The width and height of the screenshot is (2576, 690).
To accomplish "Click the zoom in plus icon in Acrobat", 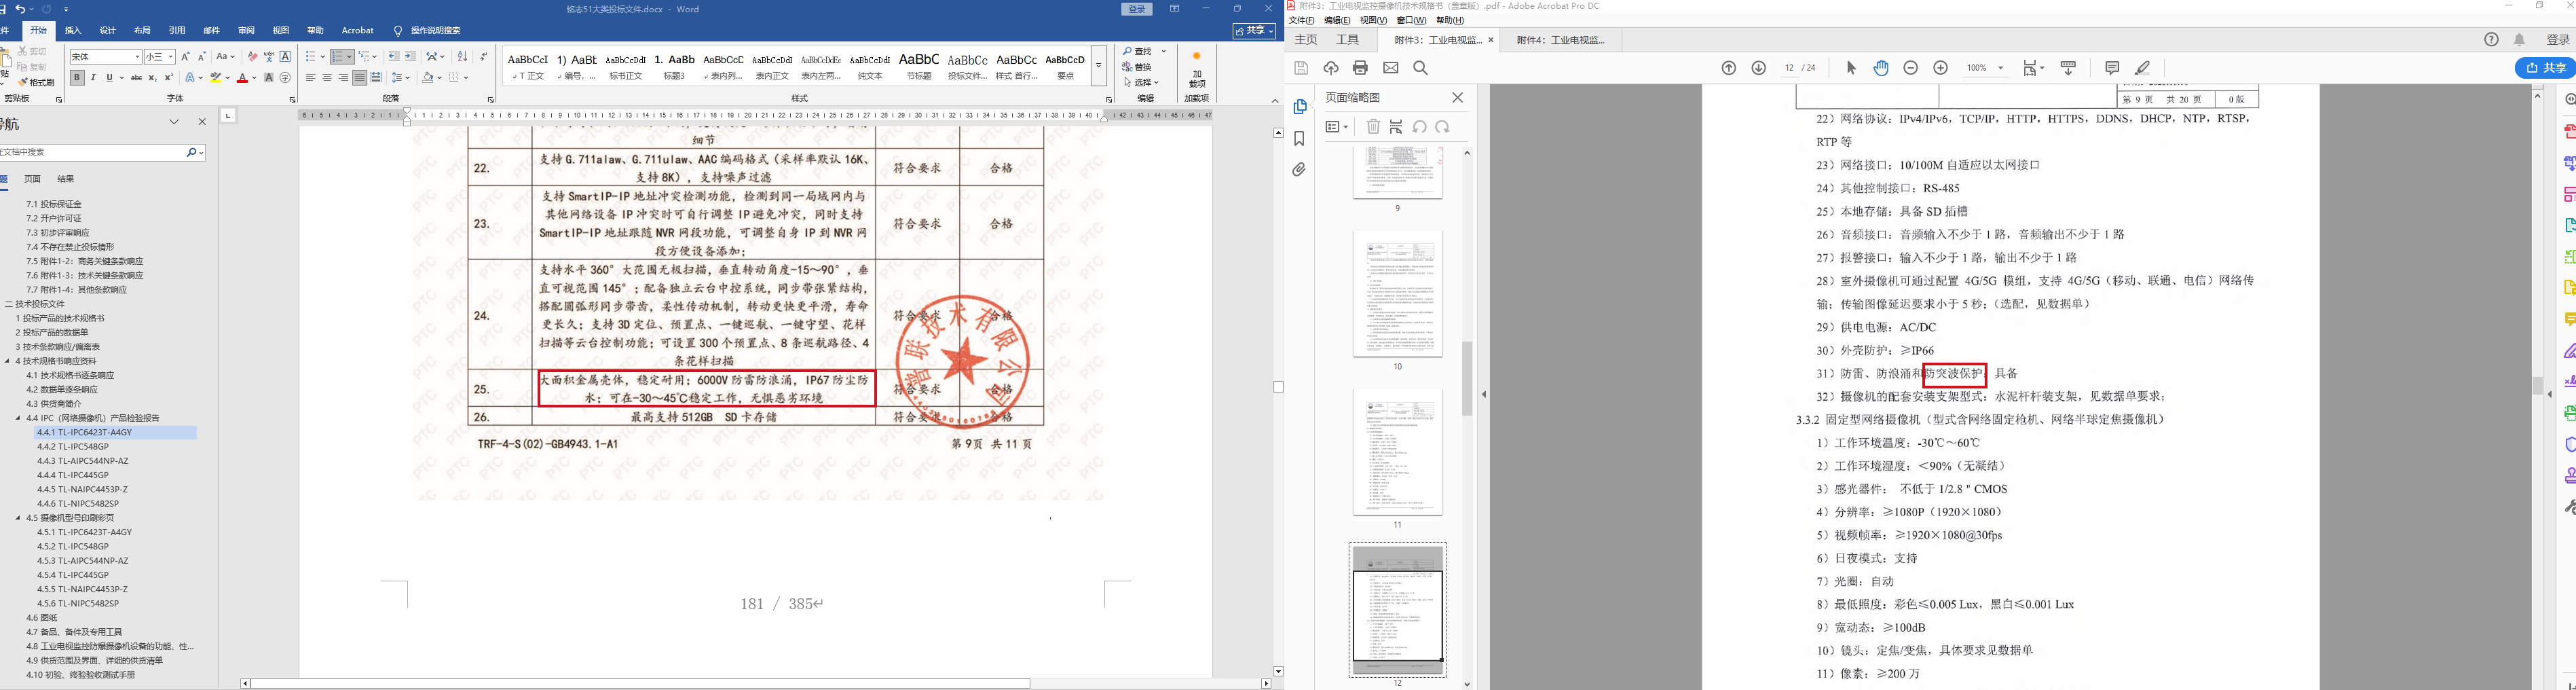I will pyautogui.click(x=1940, y=68).
